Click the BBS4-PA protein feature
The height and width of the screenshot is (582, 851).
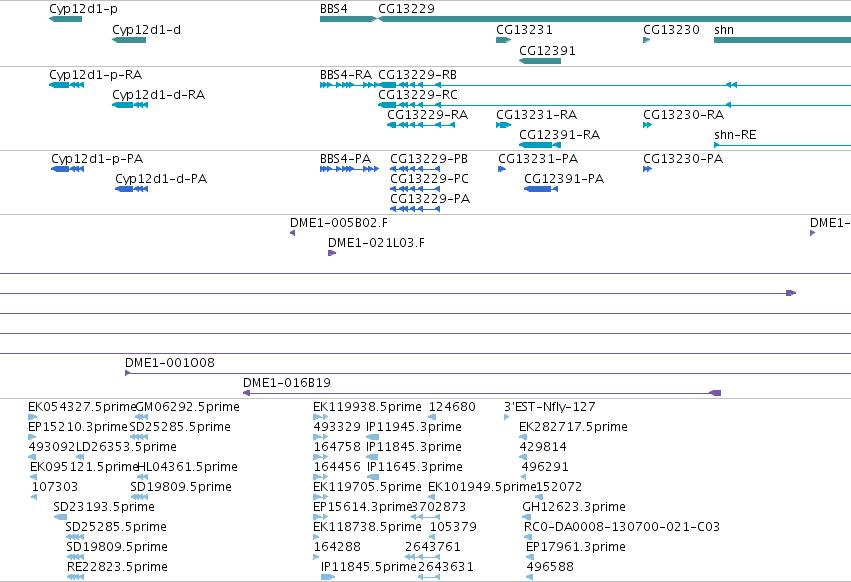(349, 169)
